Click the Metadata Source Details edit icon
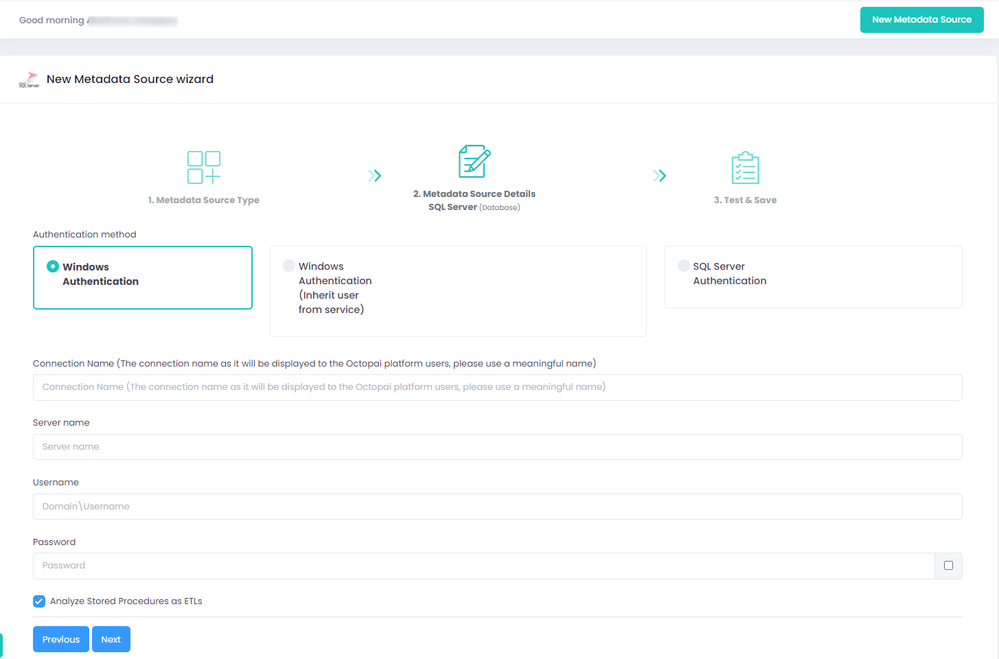The height and width of the screenshot is (659, 999). [475, 161]
